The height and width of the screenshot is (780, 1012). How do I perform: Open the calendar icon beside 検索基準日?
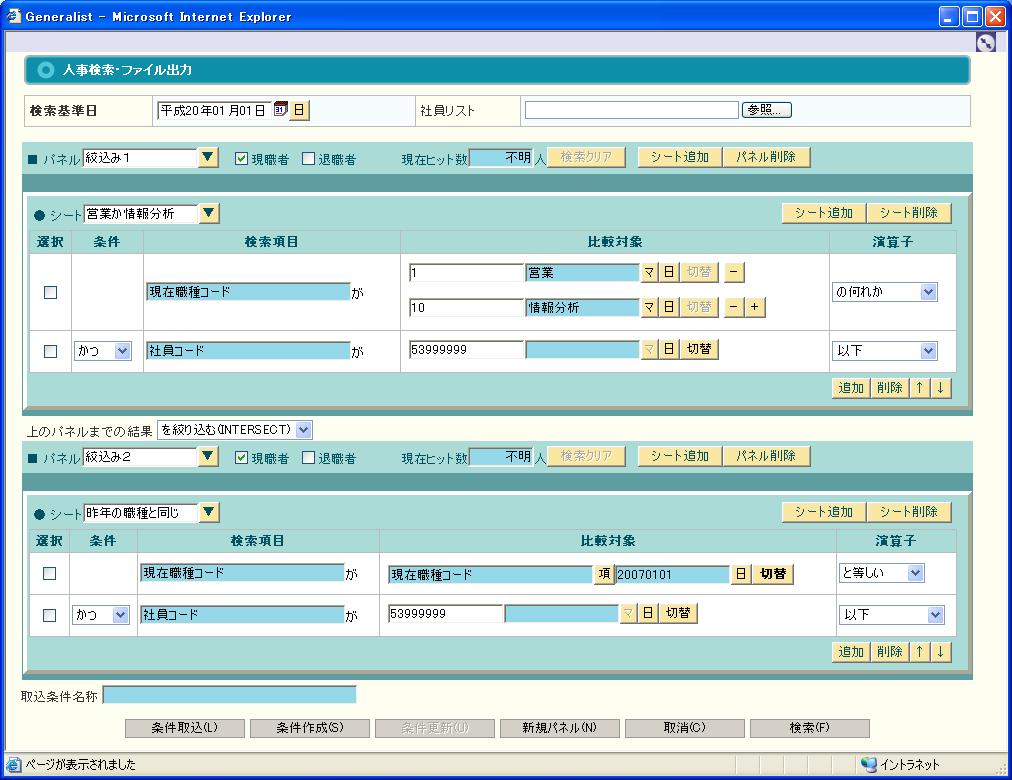click(x=281, y=110)
